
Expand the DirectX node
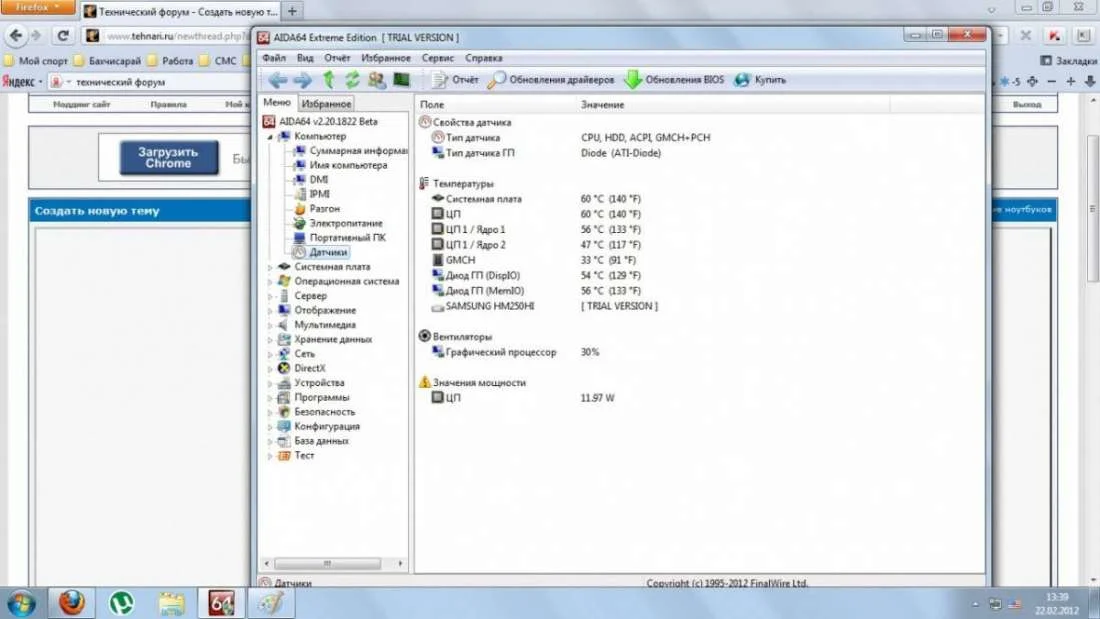270,368
